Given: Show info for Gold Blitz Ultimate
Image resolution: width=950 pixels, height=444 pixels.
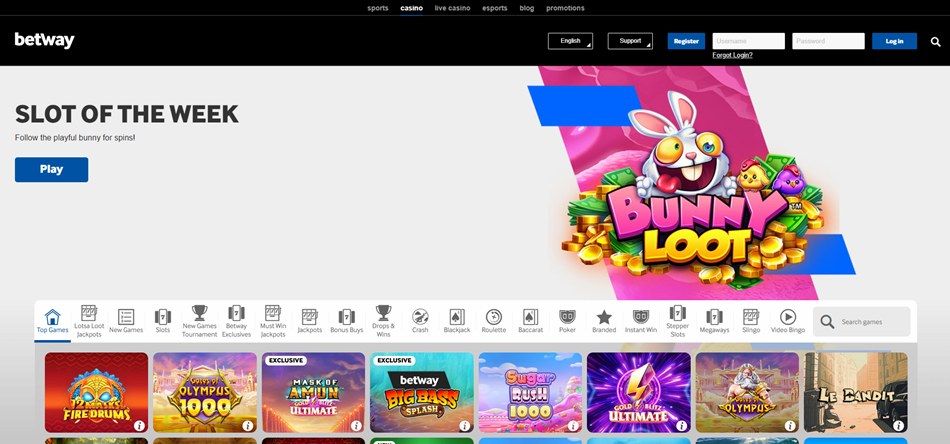Looking at the screenshot, I should point(681,425).
